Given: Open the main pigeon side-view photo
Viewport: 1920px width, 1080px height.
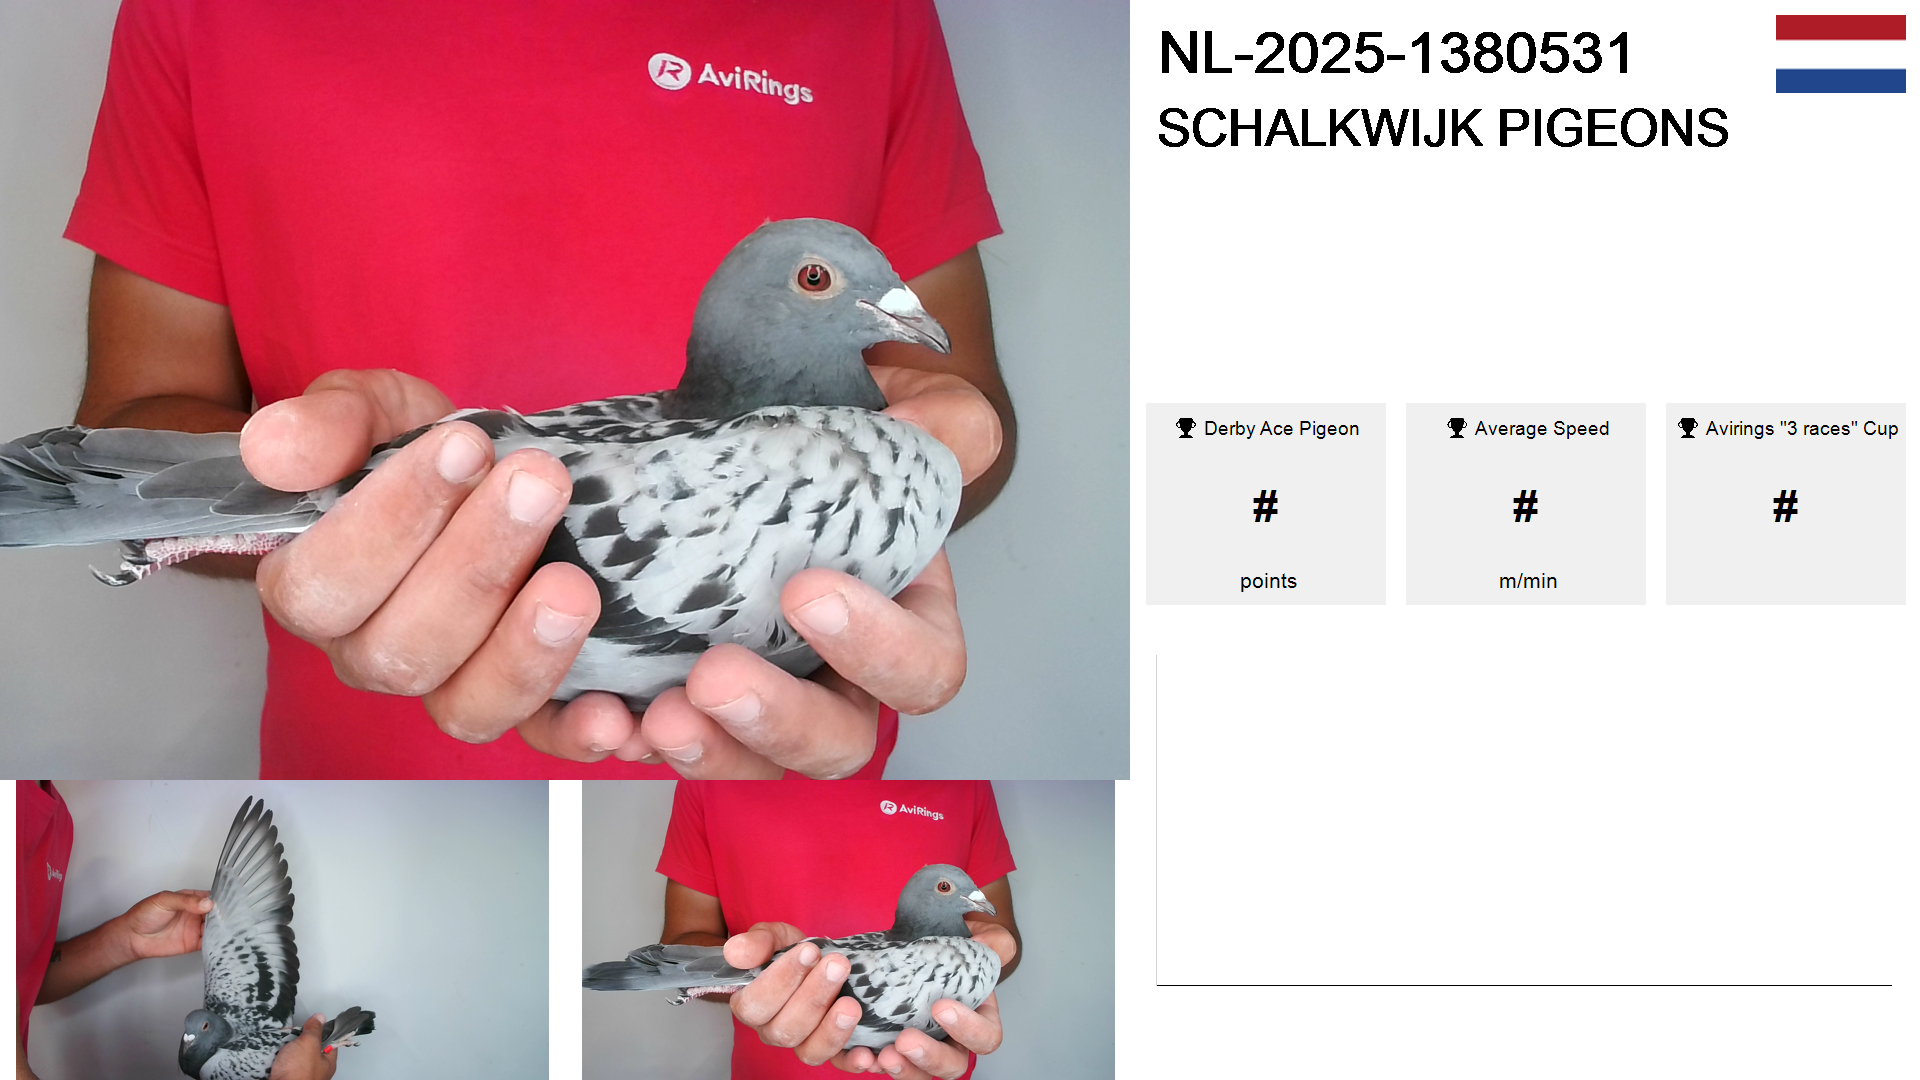Looking at the screenshot, I should click(565, 390).
